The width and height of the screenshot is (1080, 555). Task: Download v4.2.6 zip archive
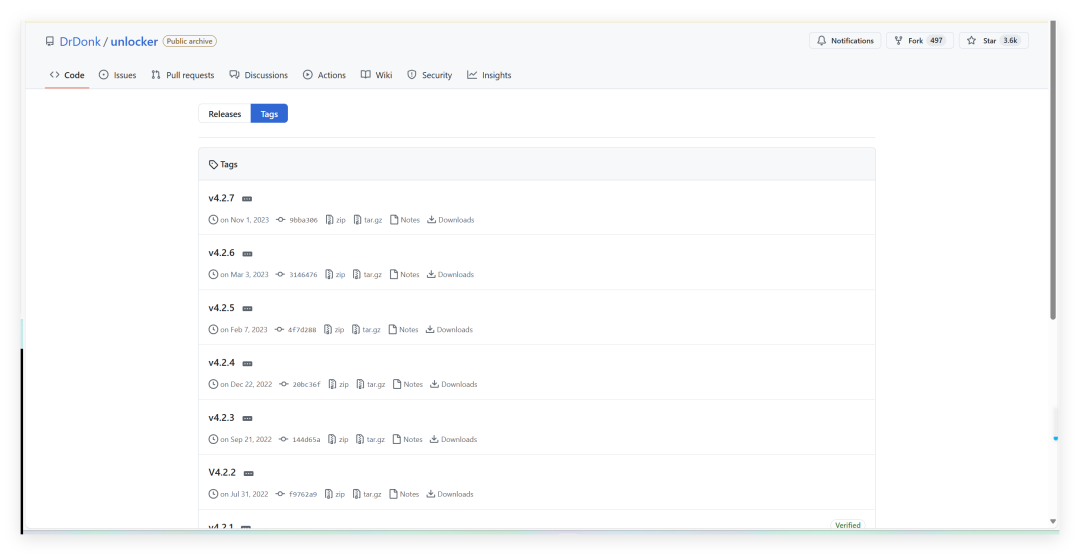[335, 275]
